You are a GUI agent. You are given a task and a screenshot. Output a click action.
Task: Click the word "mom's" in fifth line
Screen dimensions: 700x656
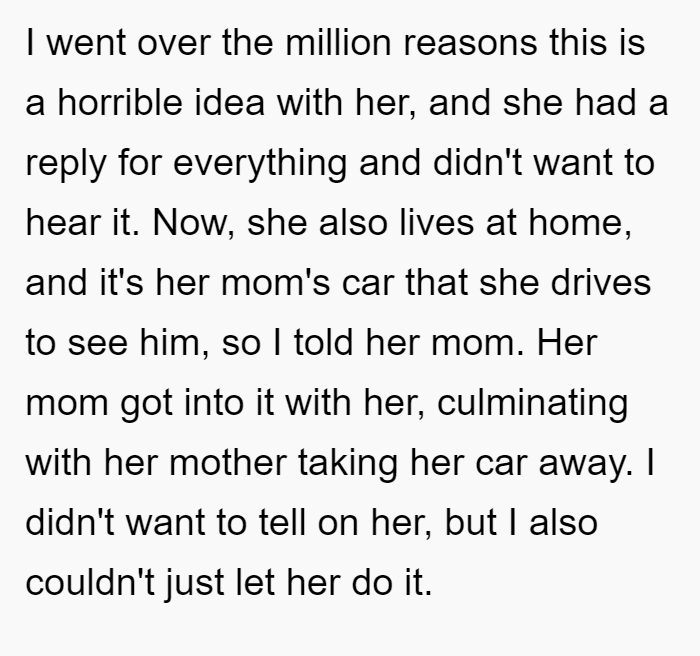[x=275, y=283]
